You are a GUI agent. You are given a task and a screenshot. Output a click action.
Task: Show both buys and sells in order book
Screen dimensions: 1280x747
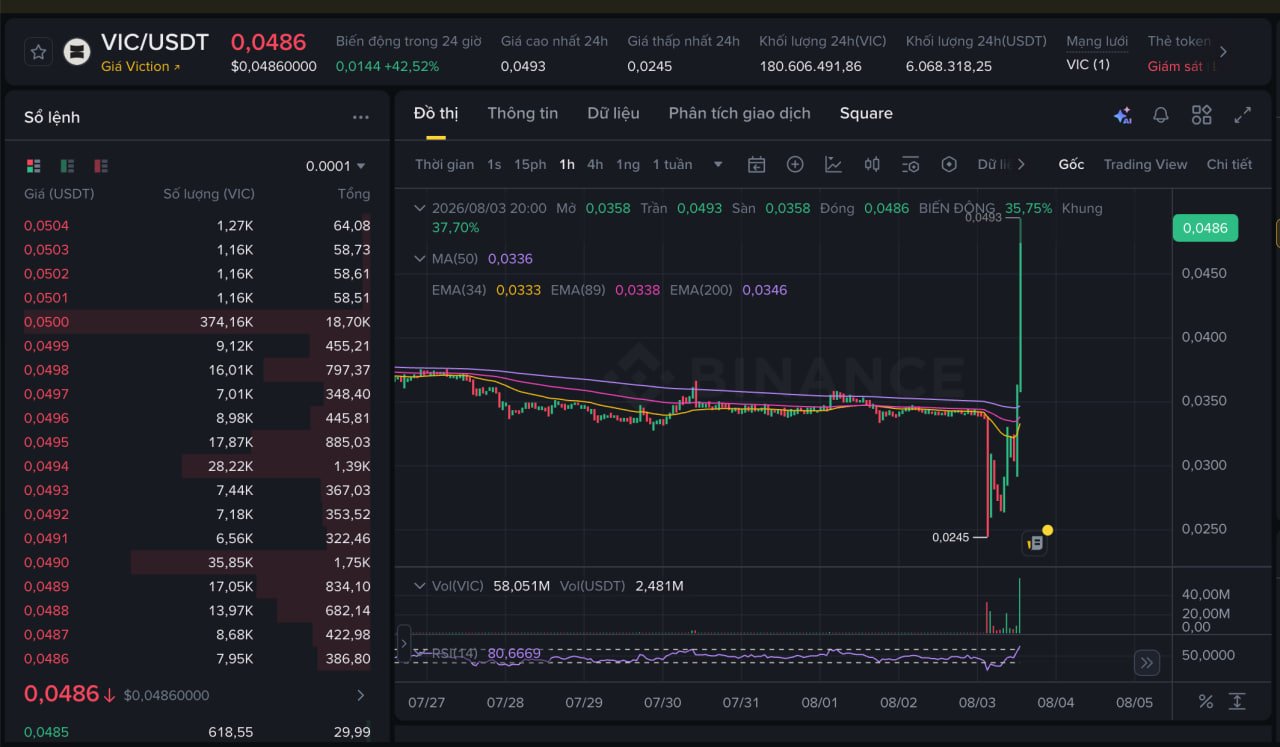coord(34,166)
